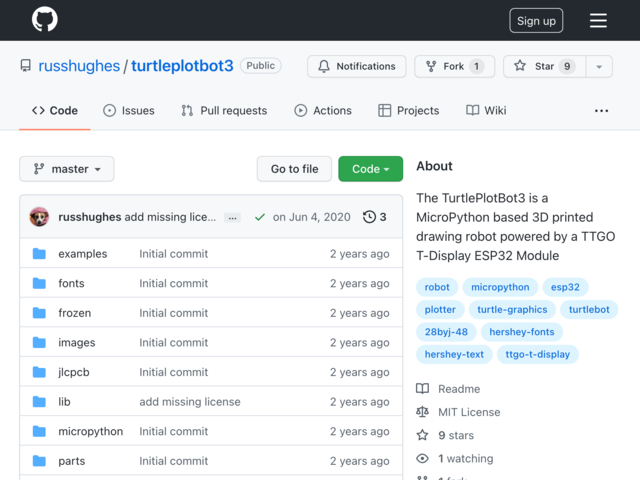Click russhughes avatar thumbnail in commit row
Image resolution: width=640 pixels, height=480 pixels.
point(39,217)
